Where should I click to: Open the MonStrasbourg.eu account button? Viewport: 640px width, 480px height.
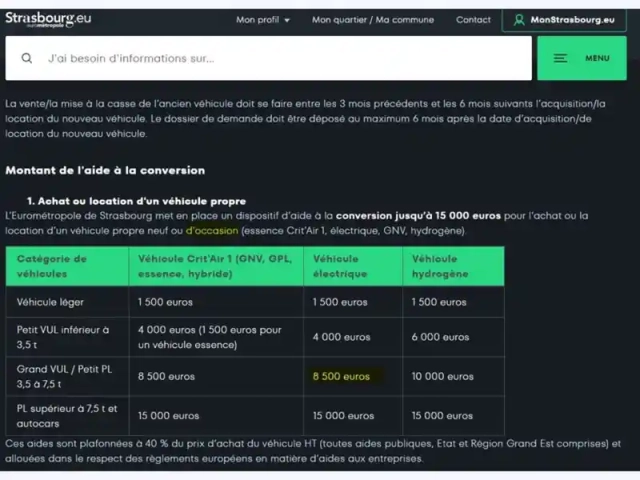(x=569, y=20)
